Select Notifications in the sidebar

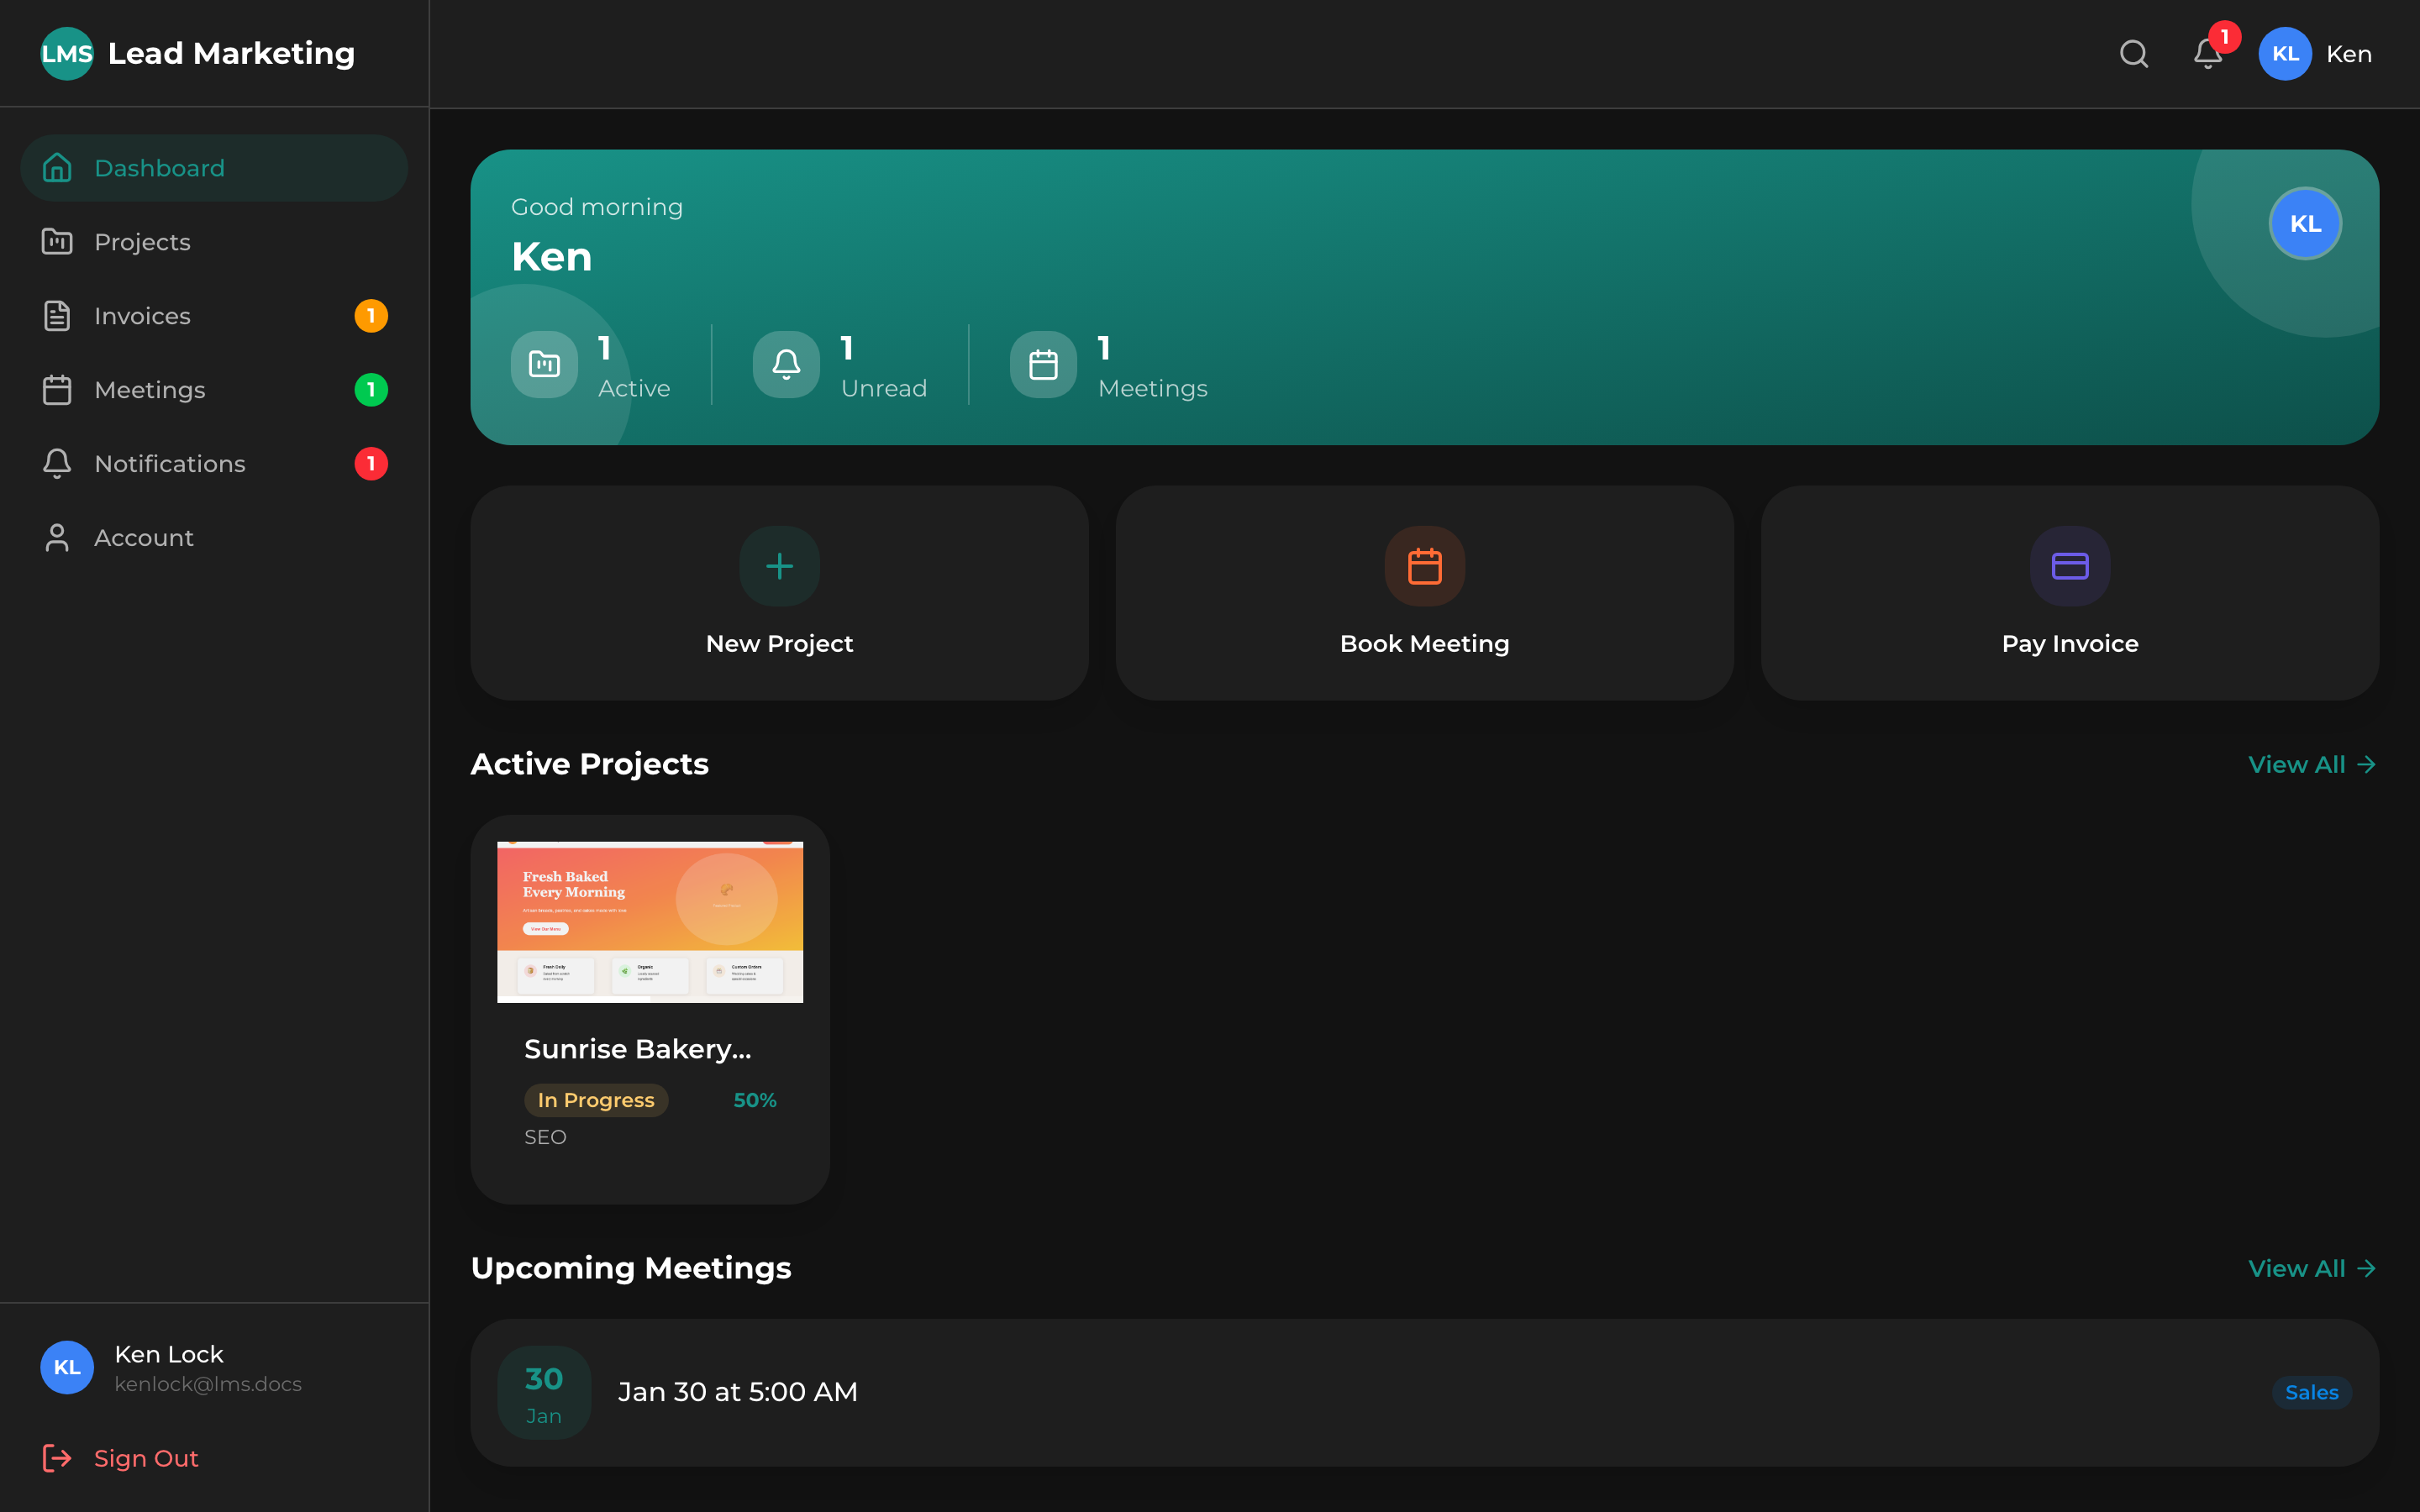click(x=170, y=463)
